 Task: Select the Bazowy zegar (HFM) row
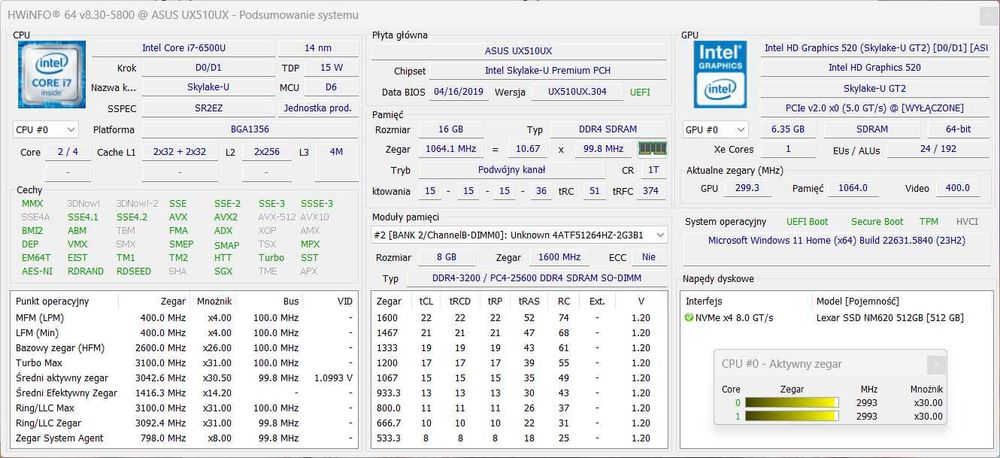(184, 348)
